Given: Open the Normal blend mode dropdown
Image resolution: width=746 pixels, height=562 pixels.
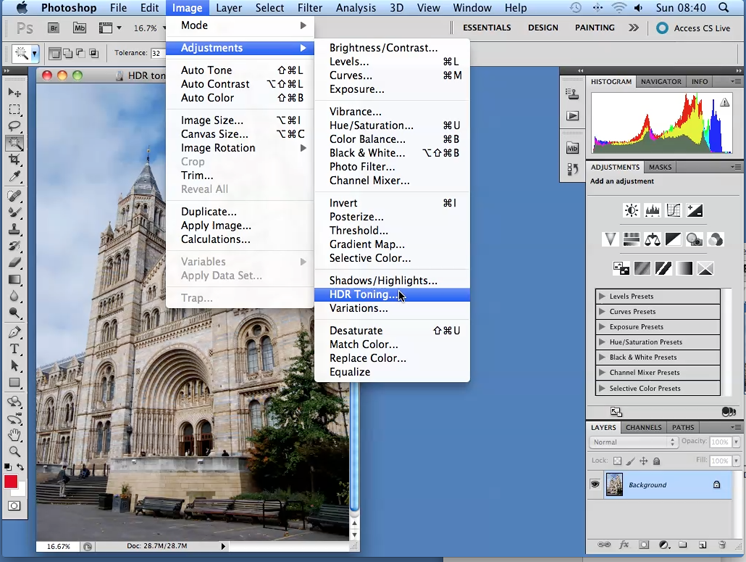Looking at the screenshot, I should click(x=633, y=442).
